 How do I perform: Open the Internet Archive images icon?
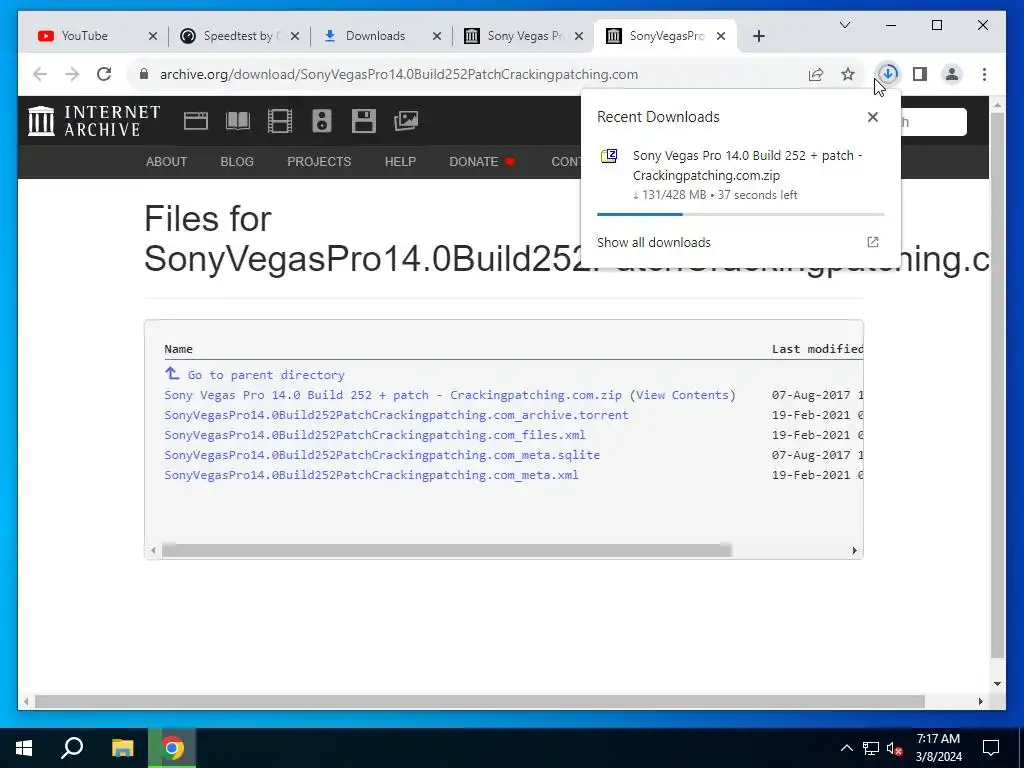[x=406, y=121]
